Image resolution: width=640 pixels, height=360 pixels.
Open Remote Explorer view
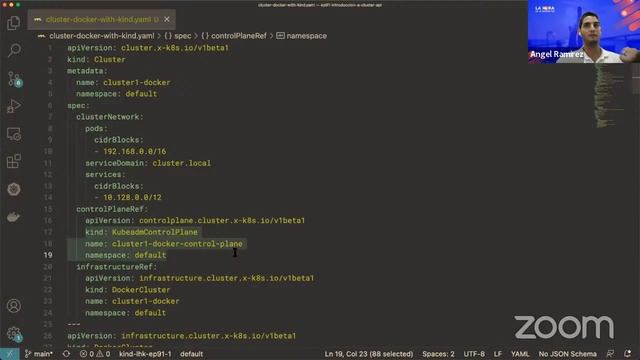(13, 134)
